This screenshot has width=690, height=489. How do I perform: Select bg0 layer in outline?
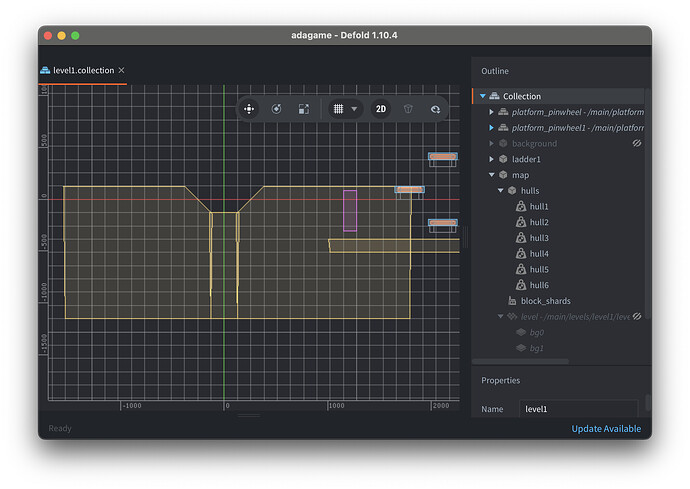point(537,333)
